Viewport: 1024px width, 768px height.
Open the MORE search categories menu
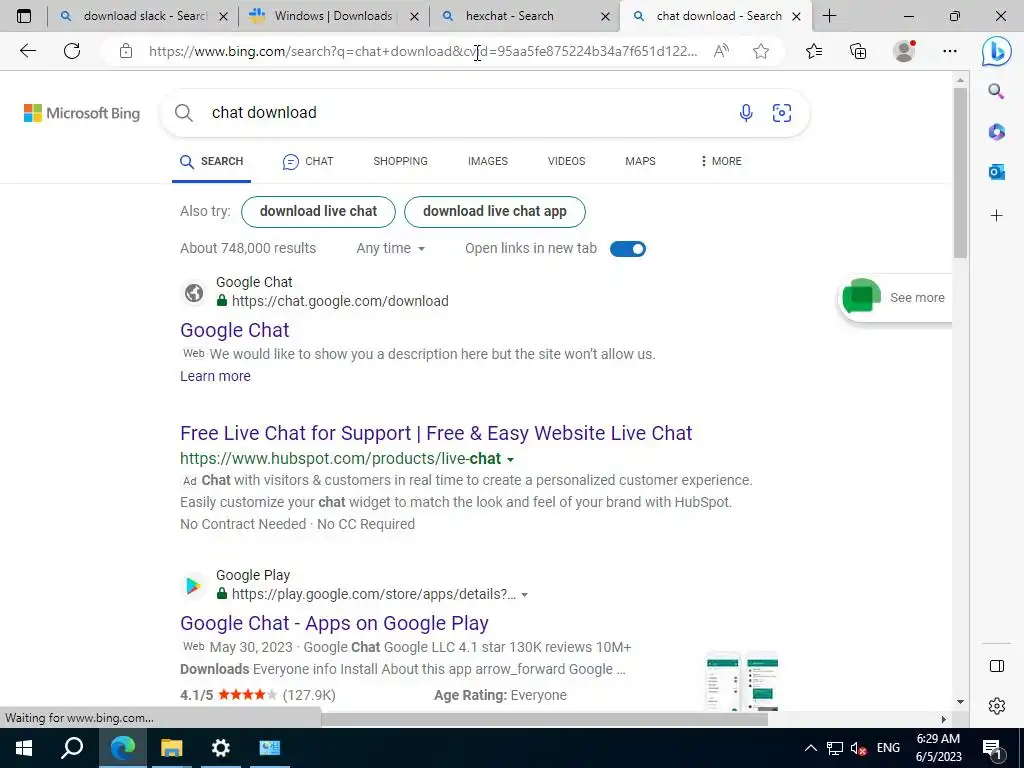pos(721,161)
